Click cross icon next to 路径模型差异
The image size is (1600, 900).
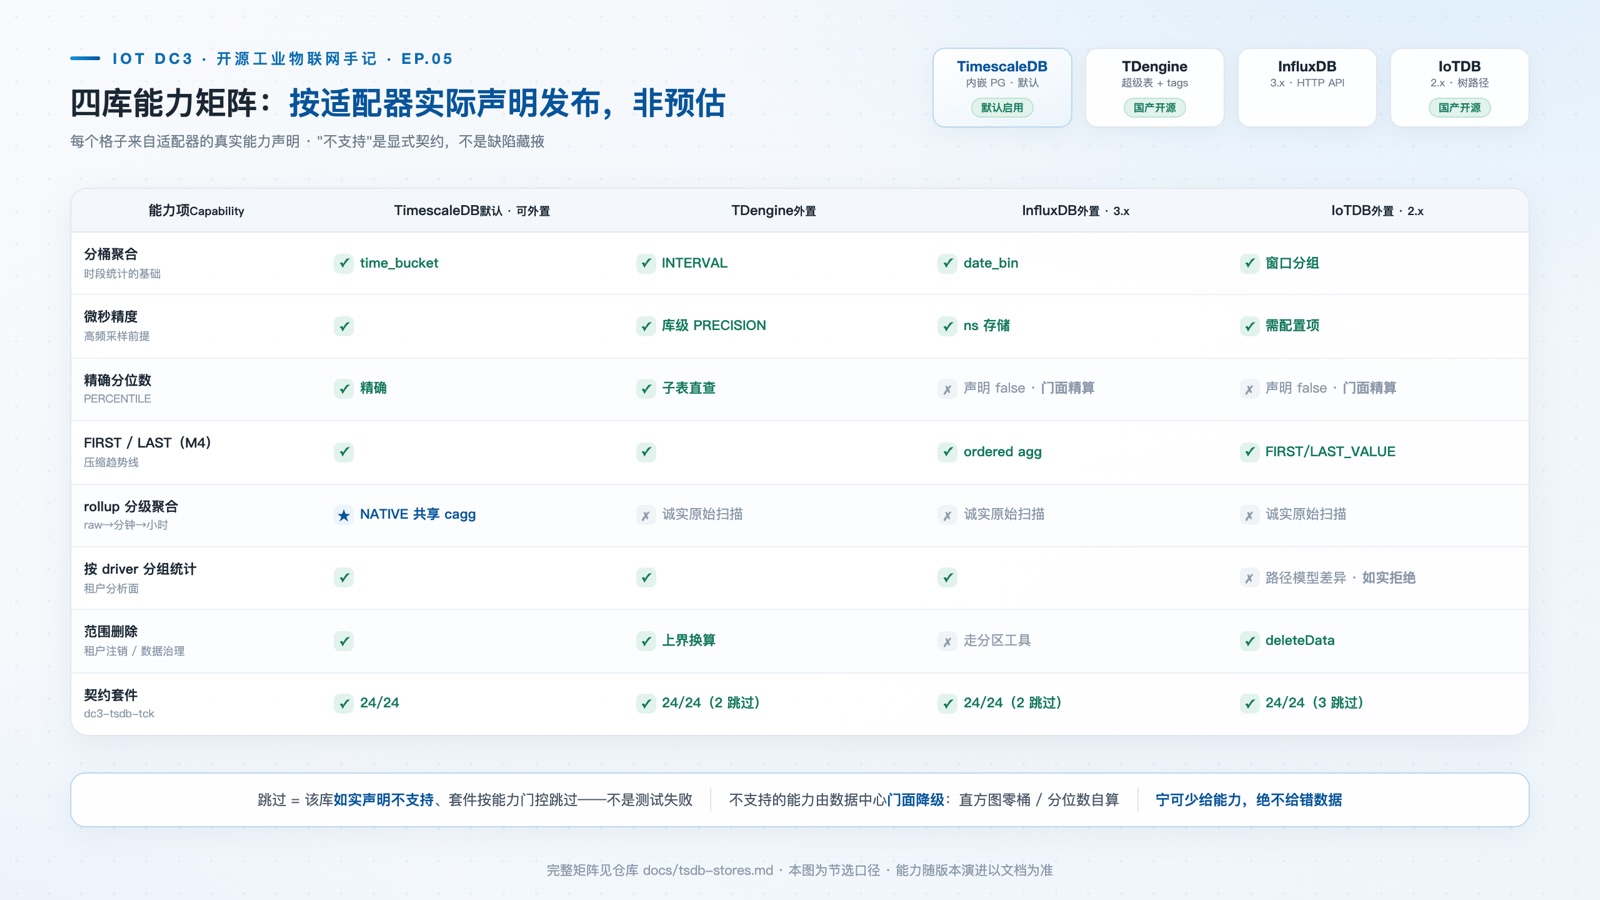click(1249, 578)
